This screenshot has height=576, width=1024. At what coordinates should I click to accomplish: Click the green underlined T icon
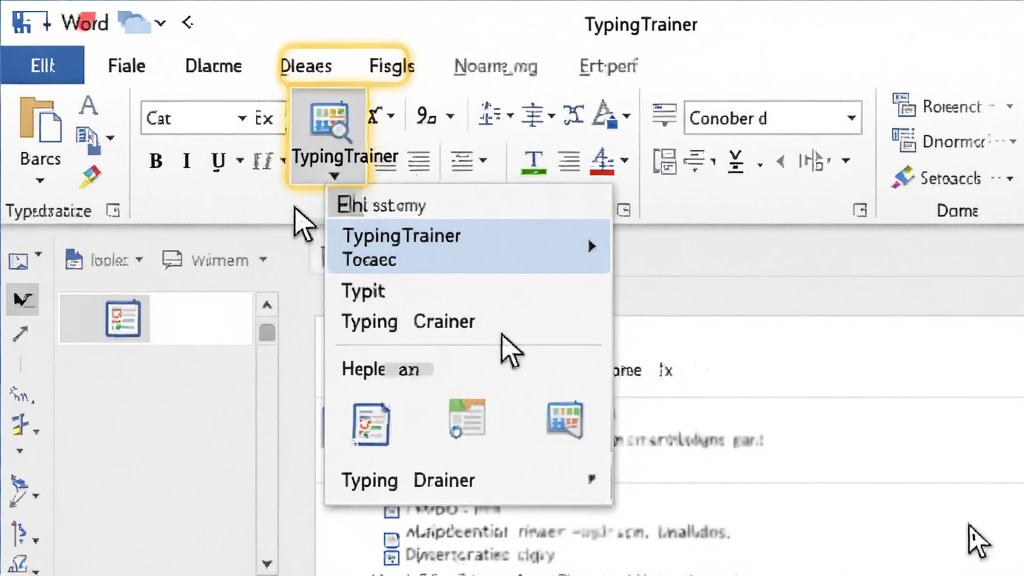[x=534, y=161]
